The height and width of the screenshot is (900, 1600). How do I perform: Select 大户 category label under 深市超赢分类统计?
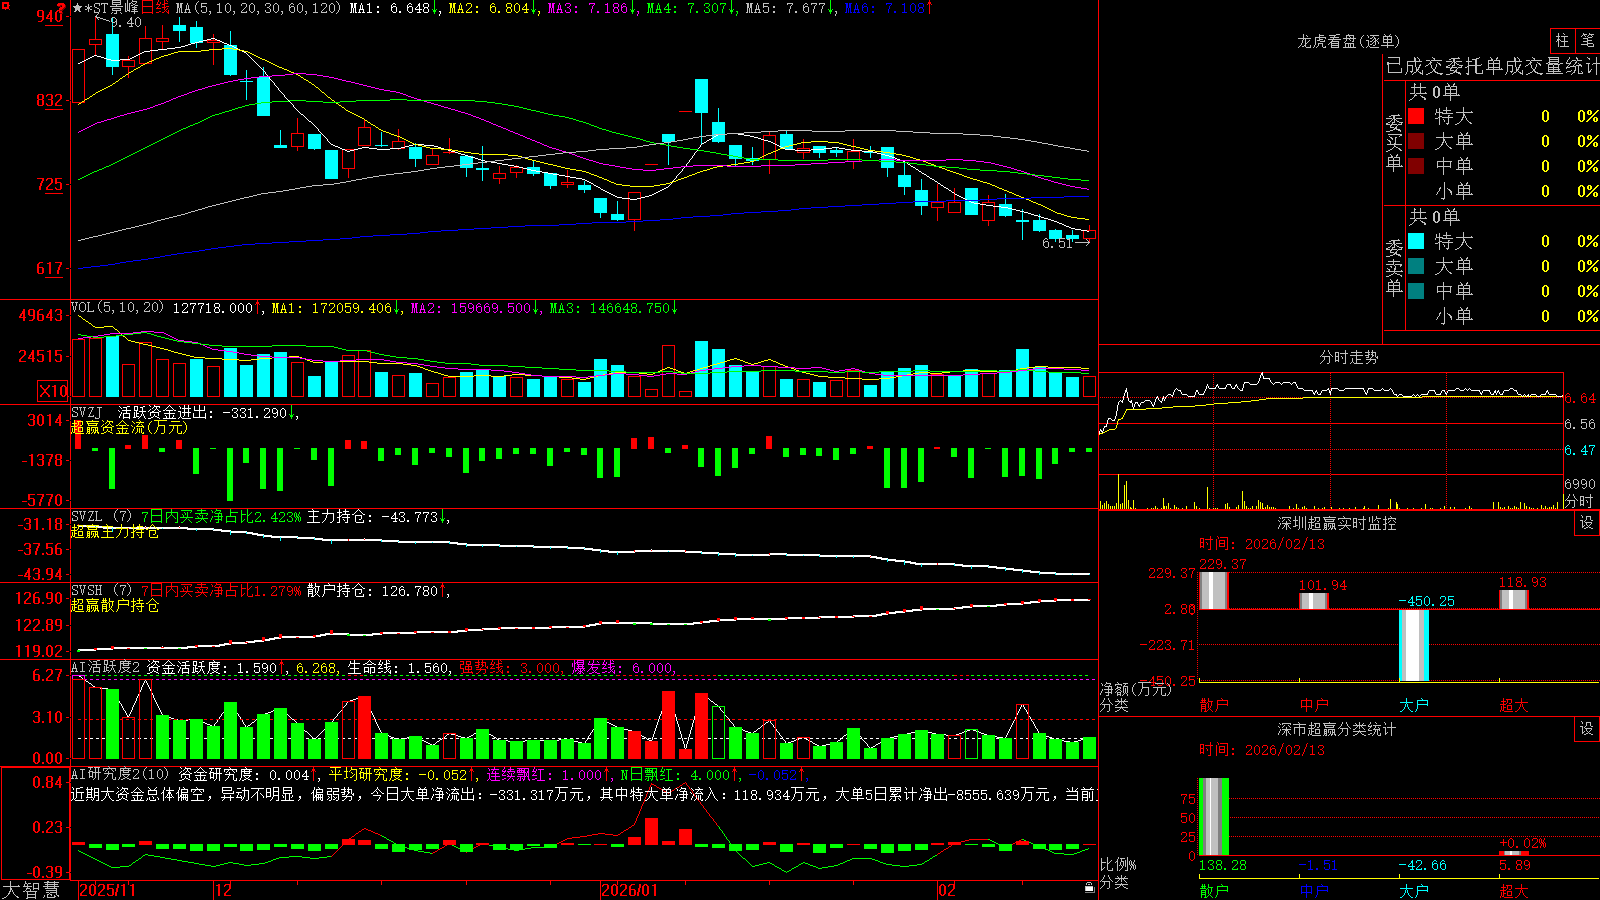1414,891
